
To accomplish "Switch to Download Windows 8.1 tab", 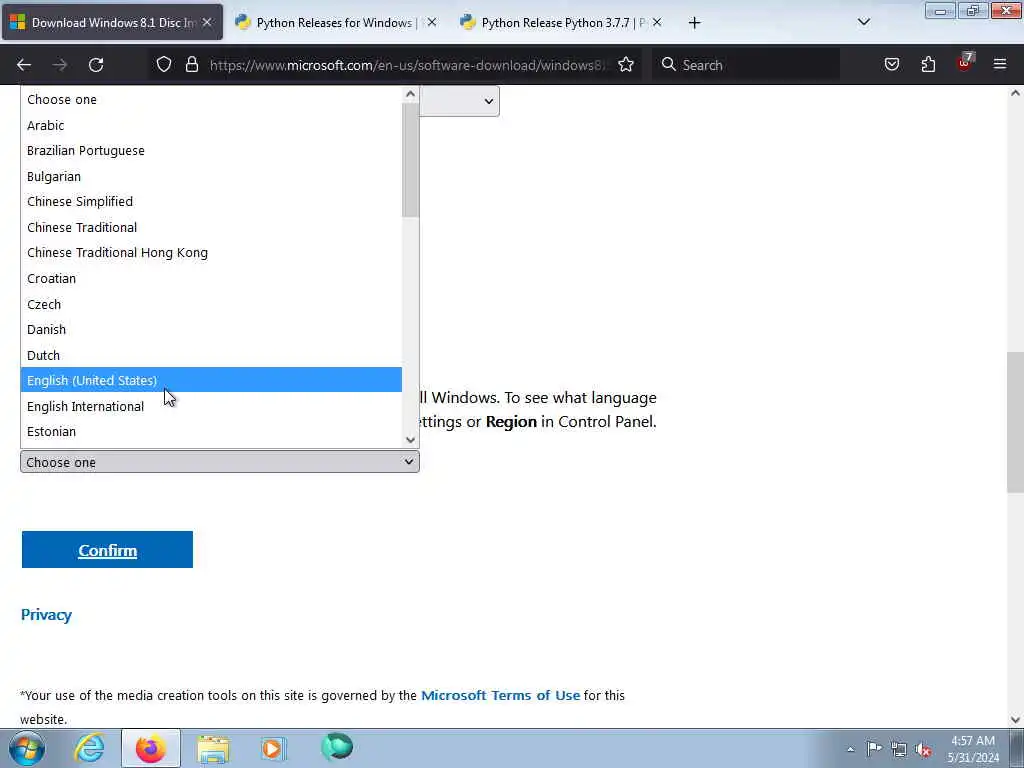I will click(112, 23).
